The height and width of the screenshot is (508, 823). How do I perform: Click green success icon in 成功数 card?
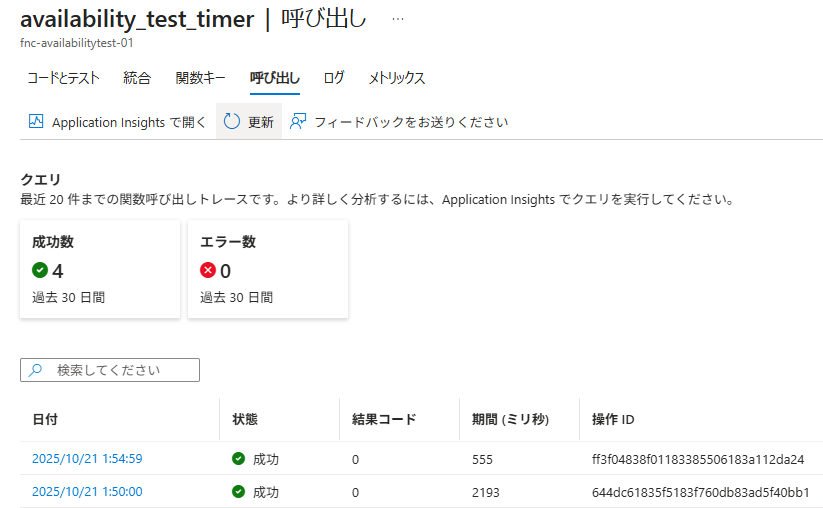click(x=40, y=270)
